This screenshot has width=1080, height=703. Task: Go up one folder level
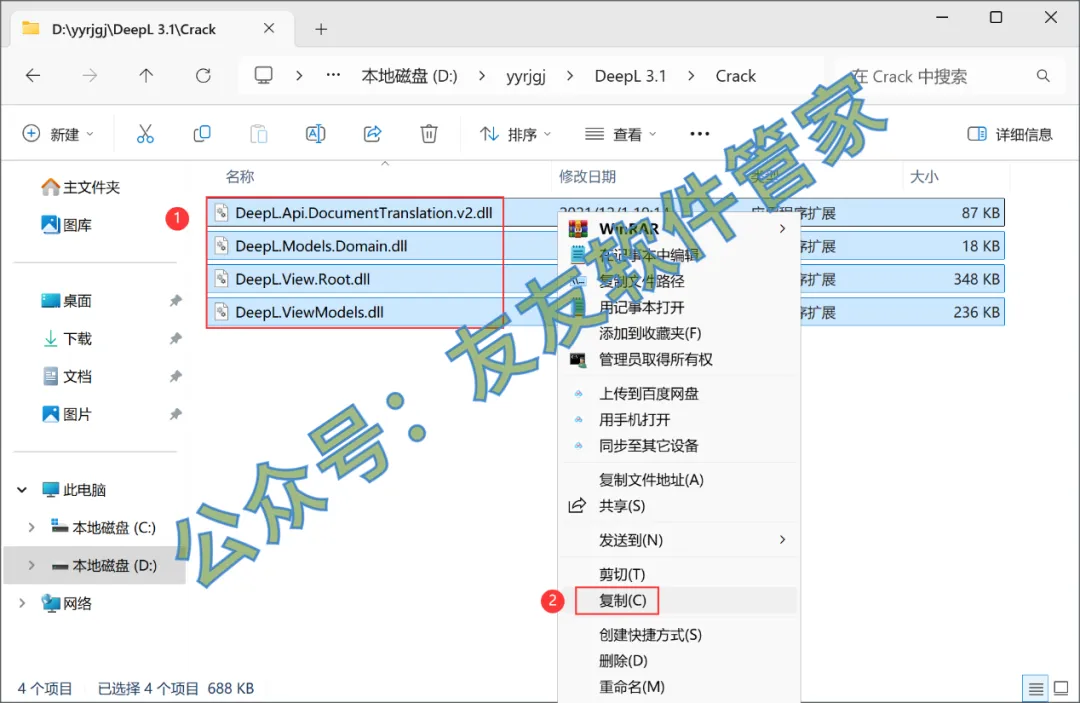tap(146, 76)
